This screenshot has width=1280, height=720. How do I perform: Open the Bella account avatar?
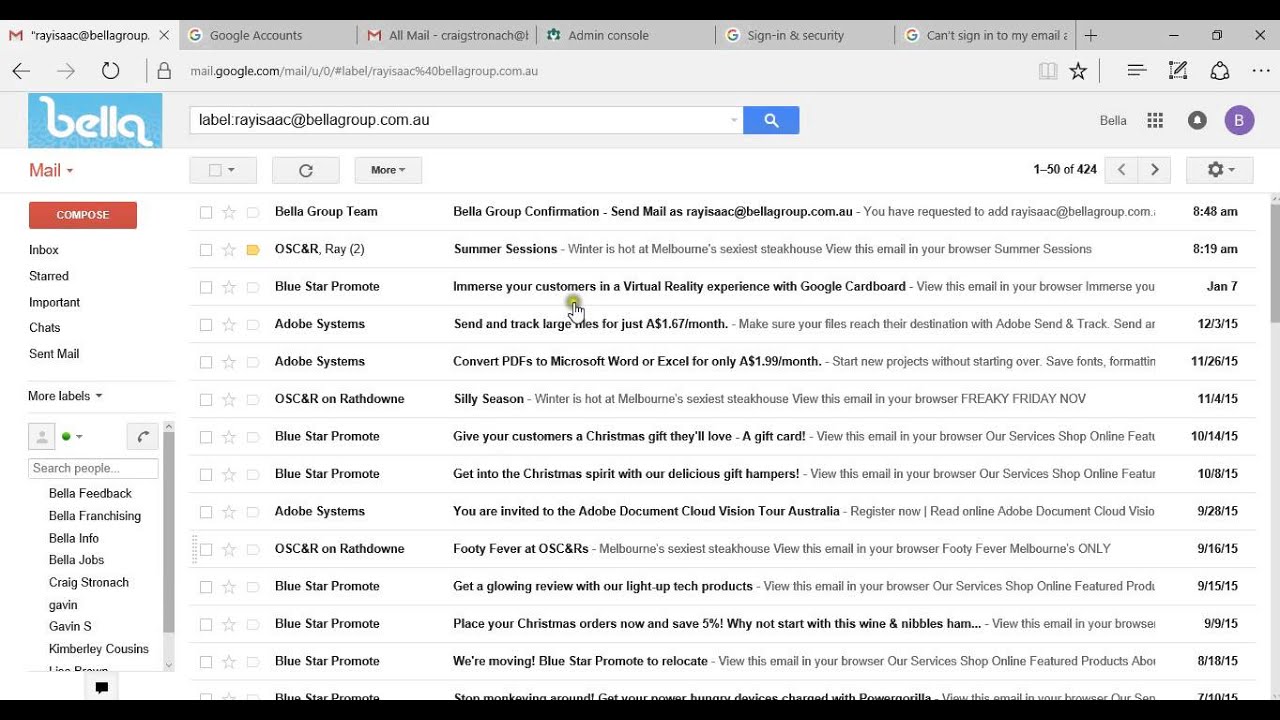(1239, 120)
